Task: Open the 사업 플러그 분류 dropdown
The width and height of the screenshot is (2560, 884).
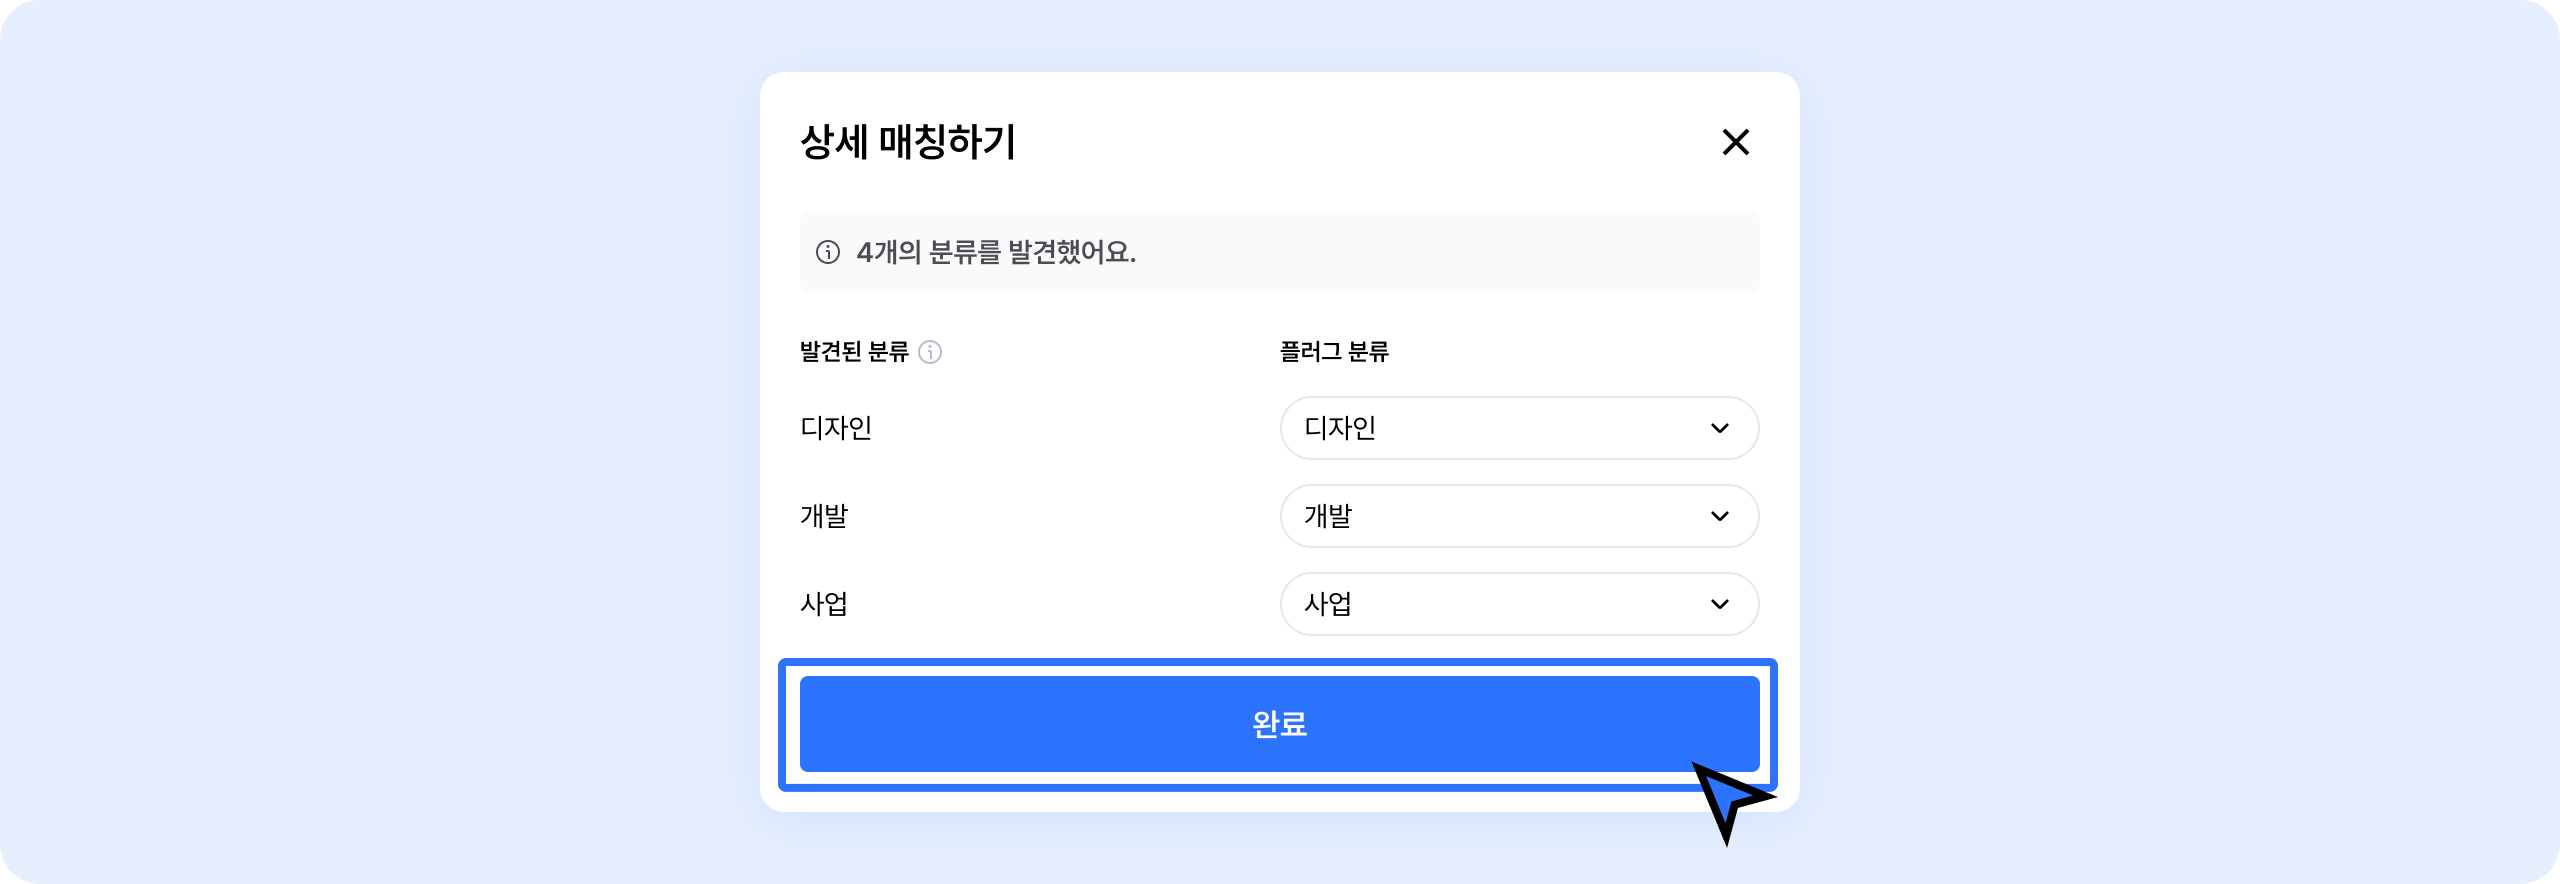Action: pos(1518,604)
